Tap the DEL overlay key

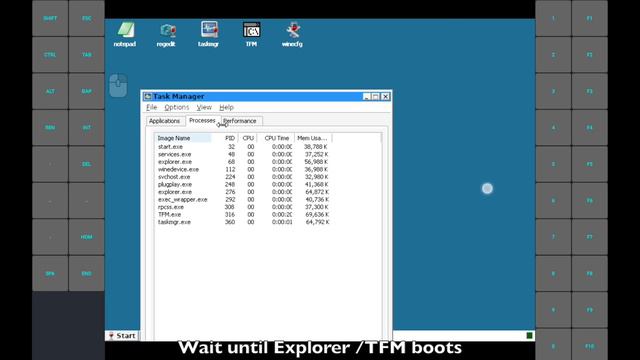point(87,164)
